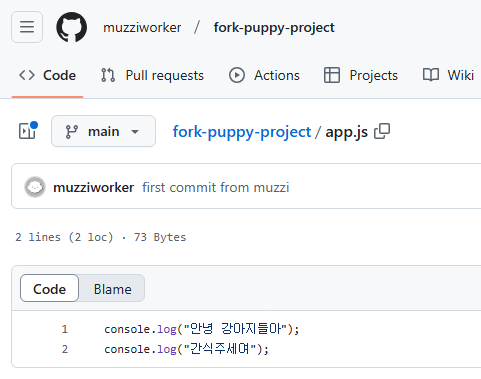Click the branch dropdown caret arrow
The width and height of the screenshot is (481, 379).
135,132
